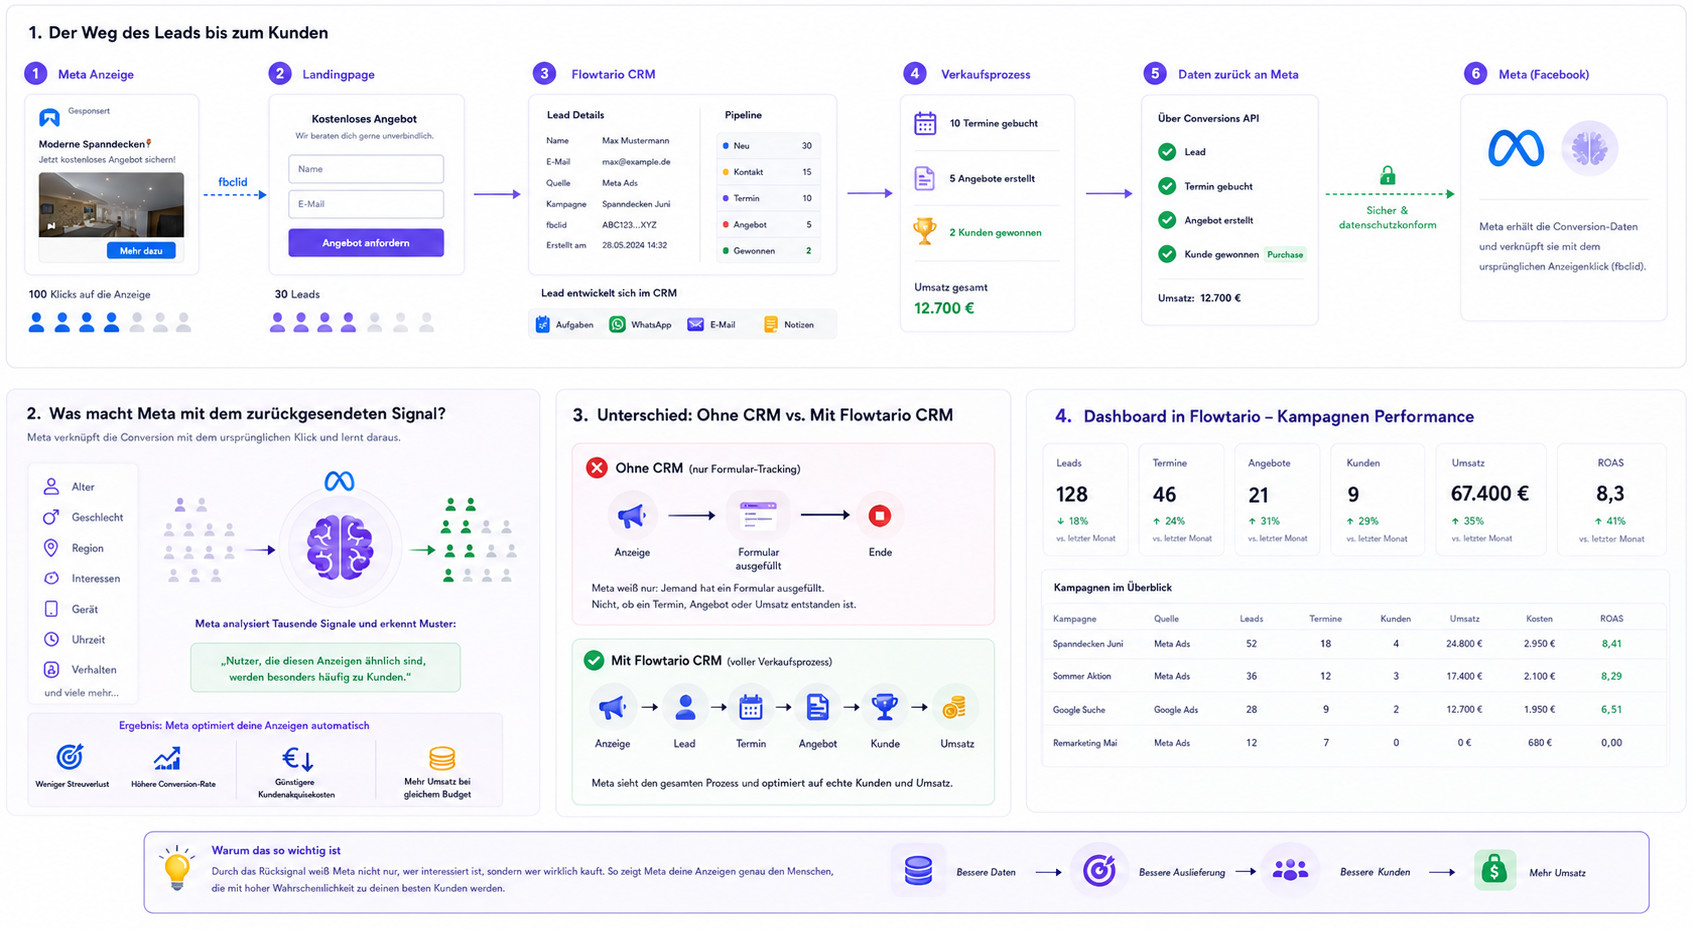Click the large purple brain in section 2

340,548
